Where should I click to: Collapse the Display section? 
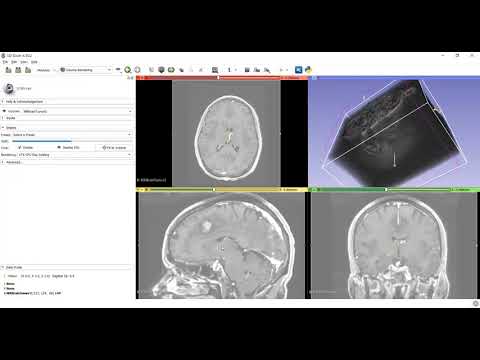pyautogui.click(x=67, y=128)
